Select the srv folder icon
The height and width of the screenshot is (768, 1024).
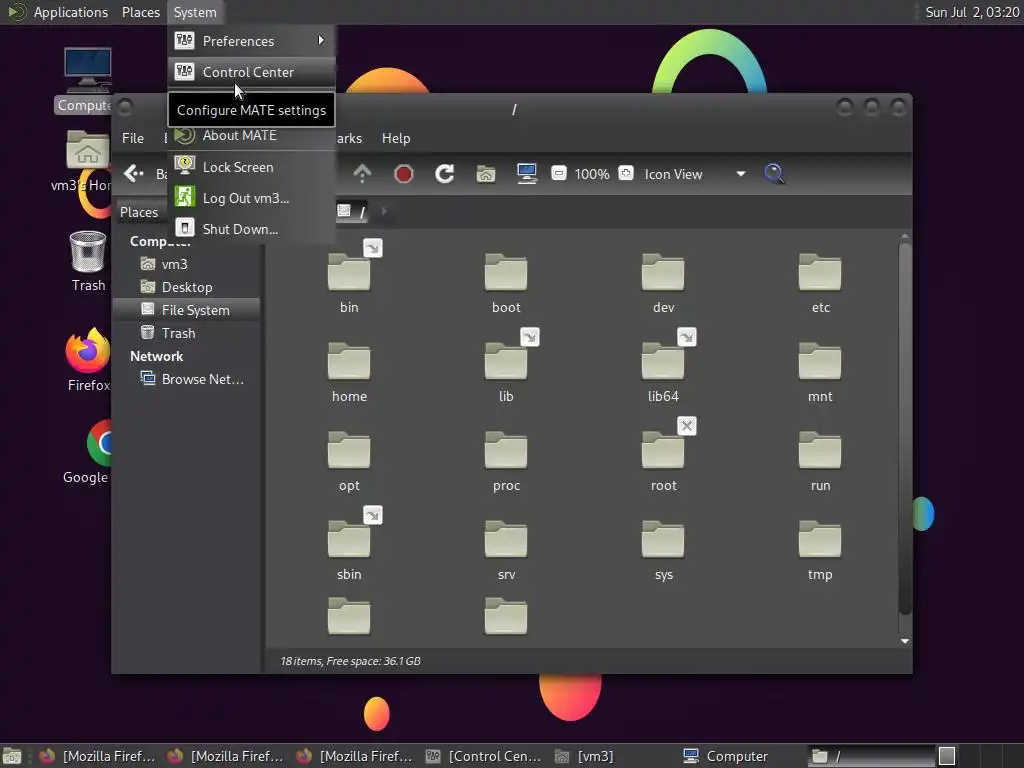(x=506, y=539)
